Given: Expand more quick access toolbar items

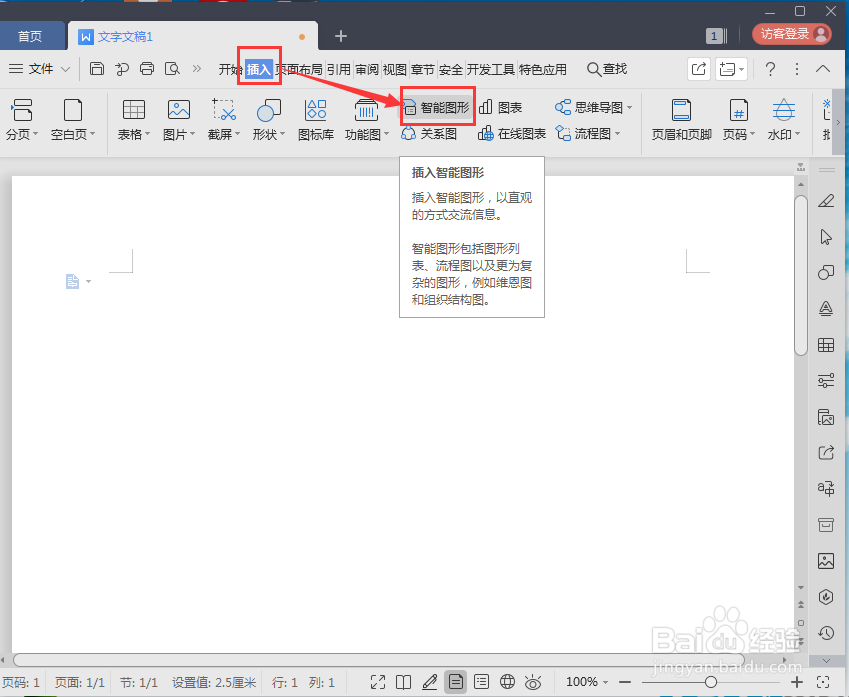Looking at the screenshot, I should pos(197,69).
